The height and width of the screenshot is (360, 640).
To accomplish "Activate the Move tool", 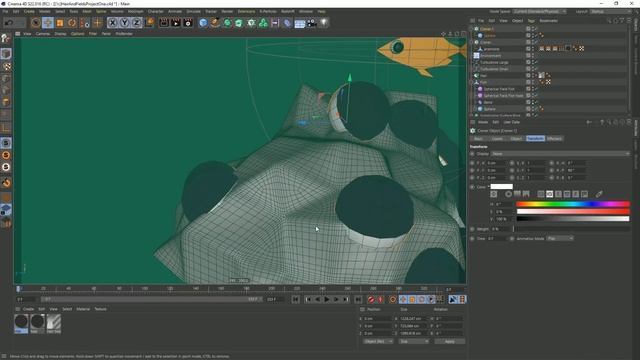I will [48, 23].
